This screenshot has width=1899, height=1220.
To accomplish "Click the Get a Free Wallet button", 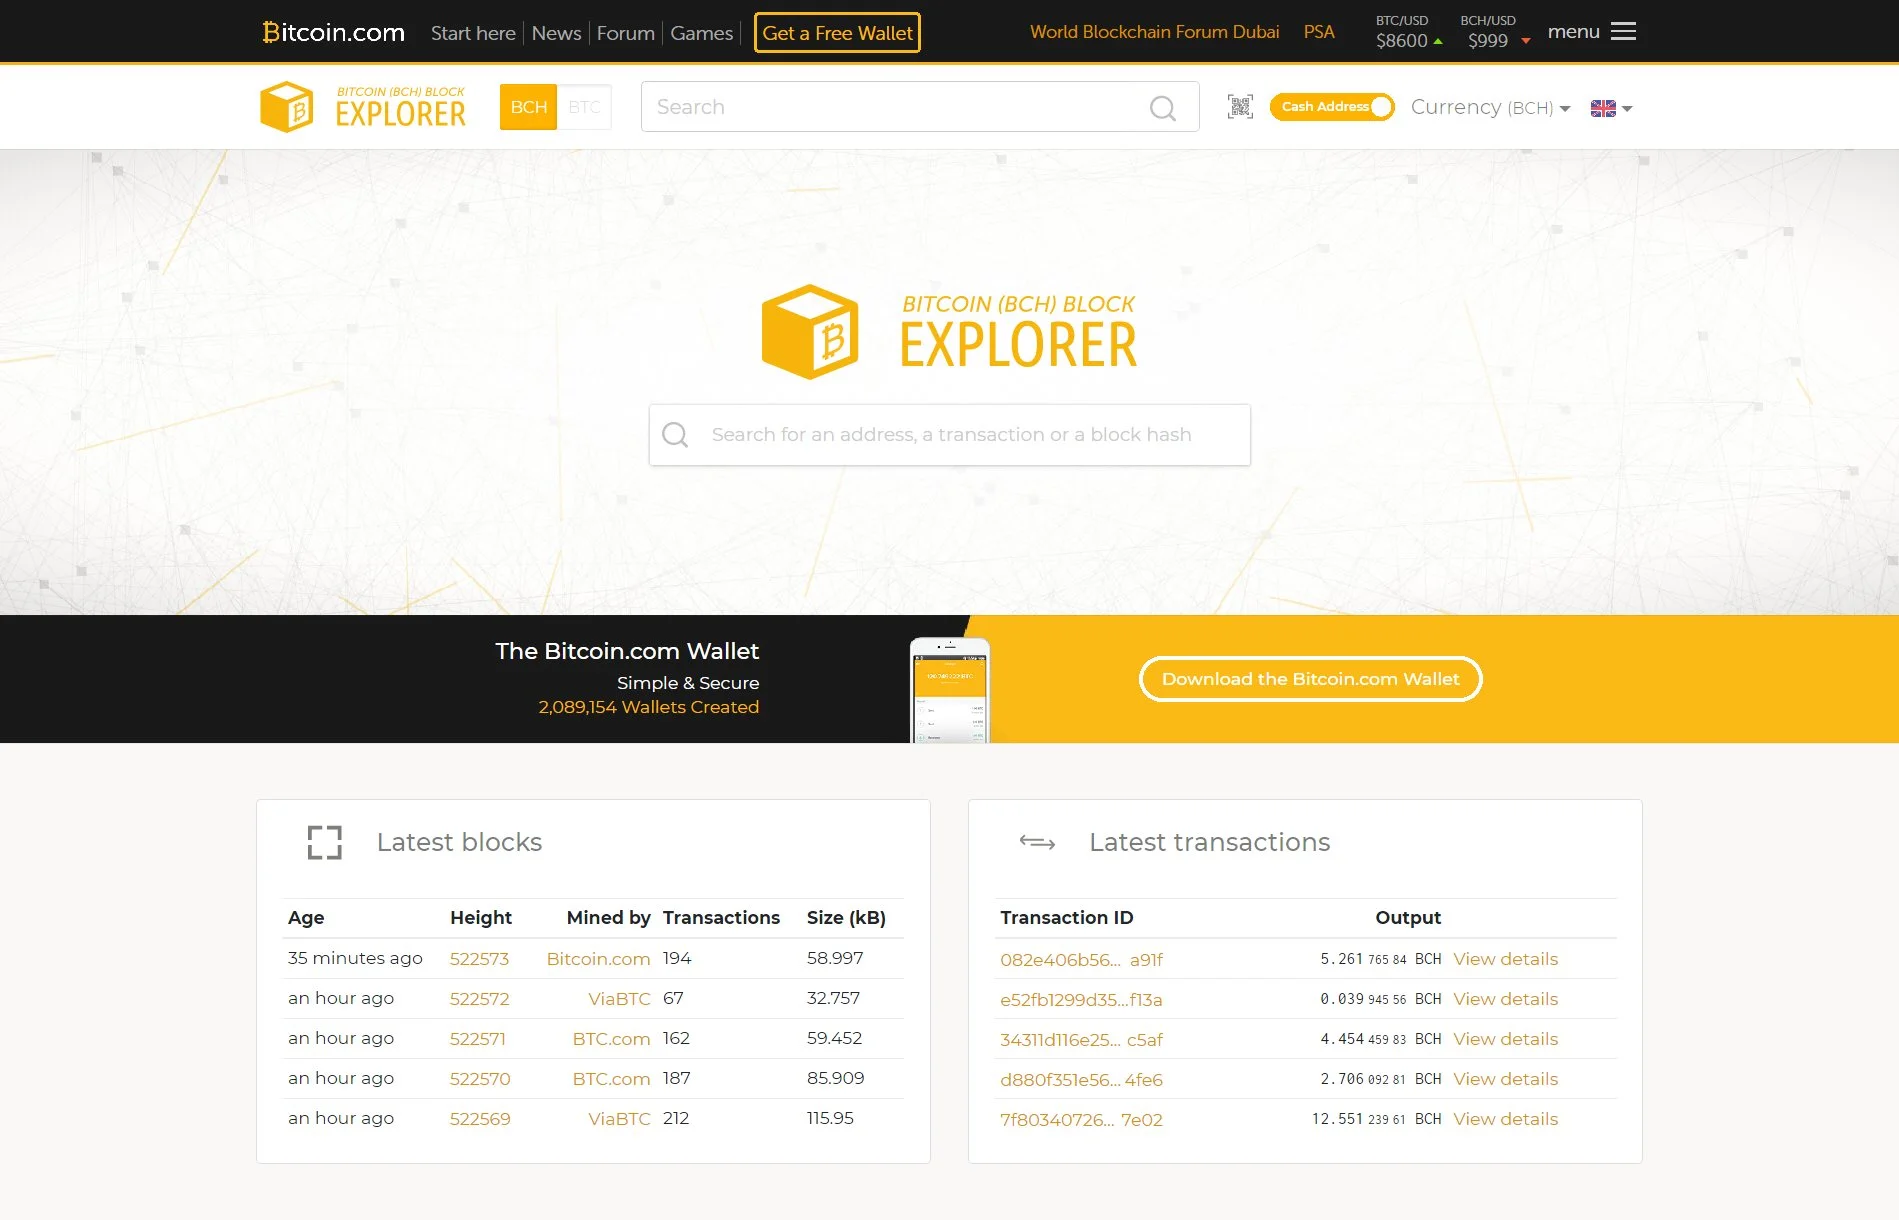I will click(x=837, y=33).
